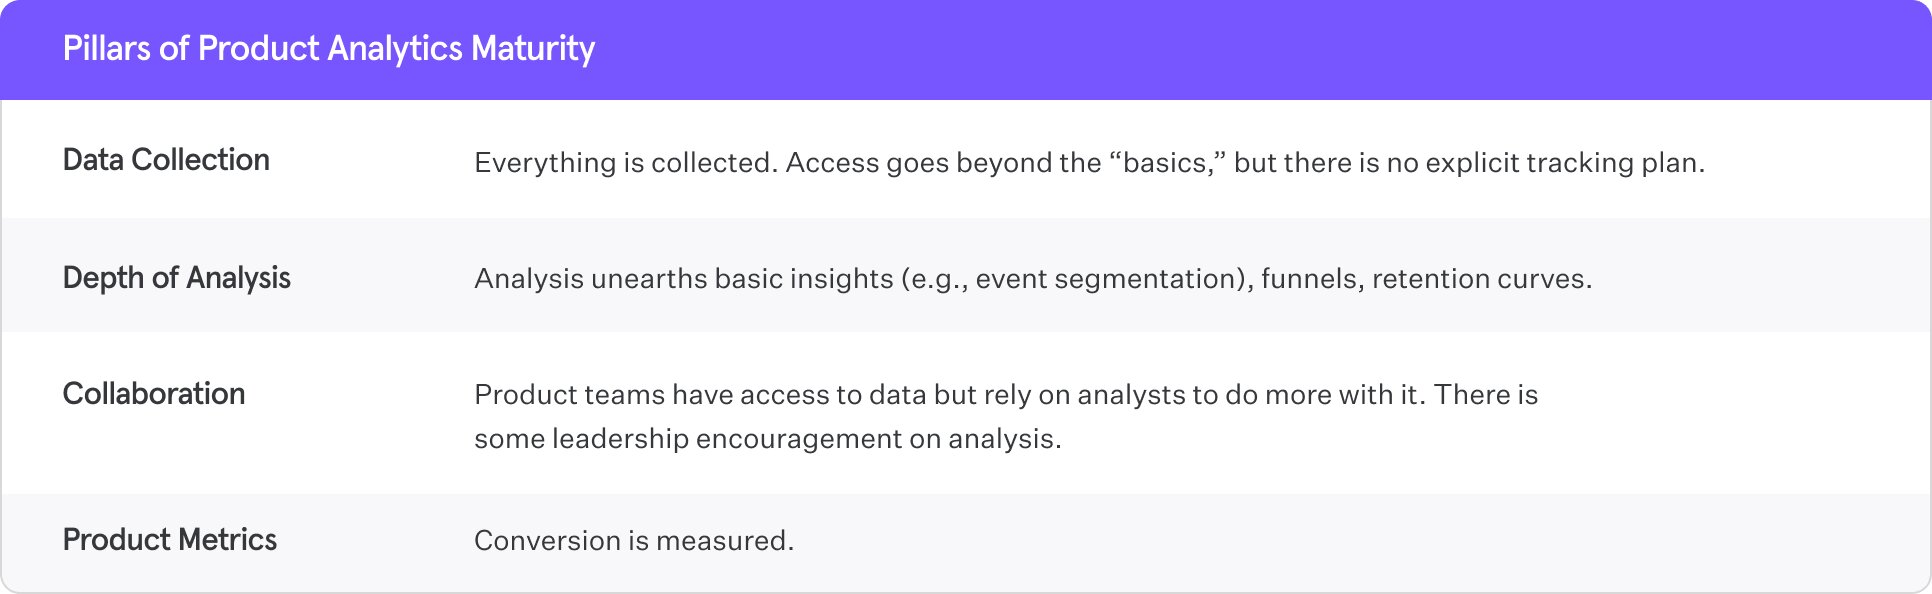Click the "Product Metrics" row label
The image size is (1932, 594).
pos(169,540)
